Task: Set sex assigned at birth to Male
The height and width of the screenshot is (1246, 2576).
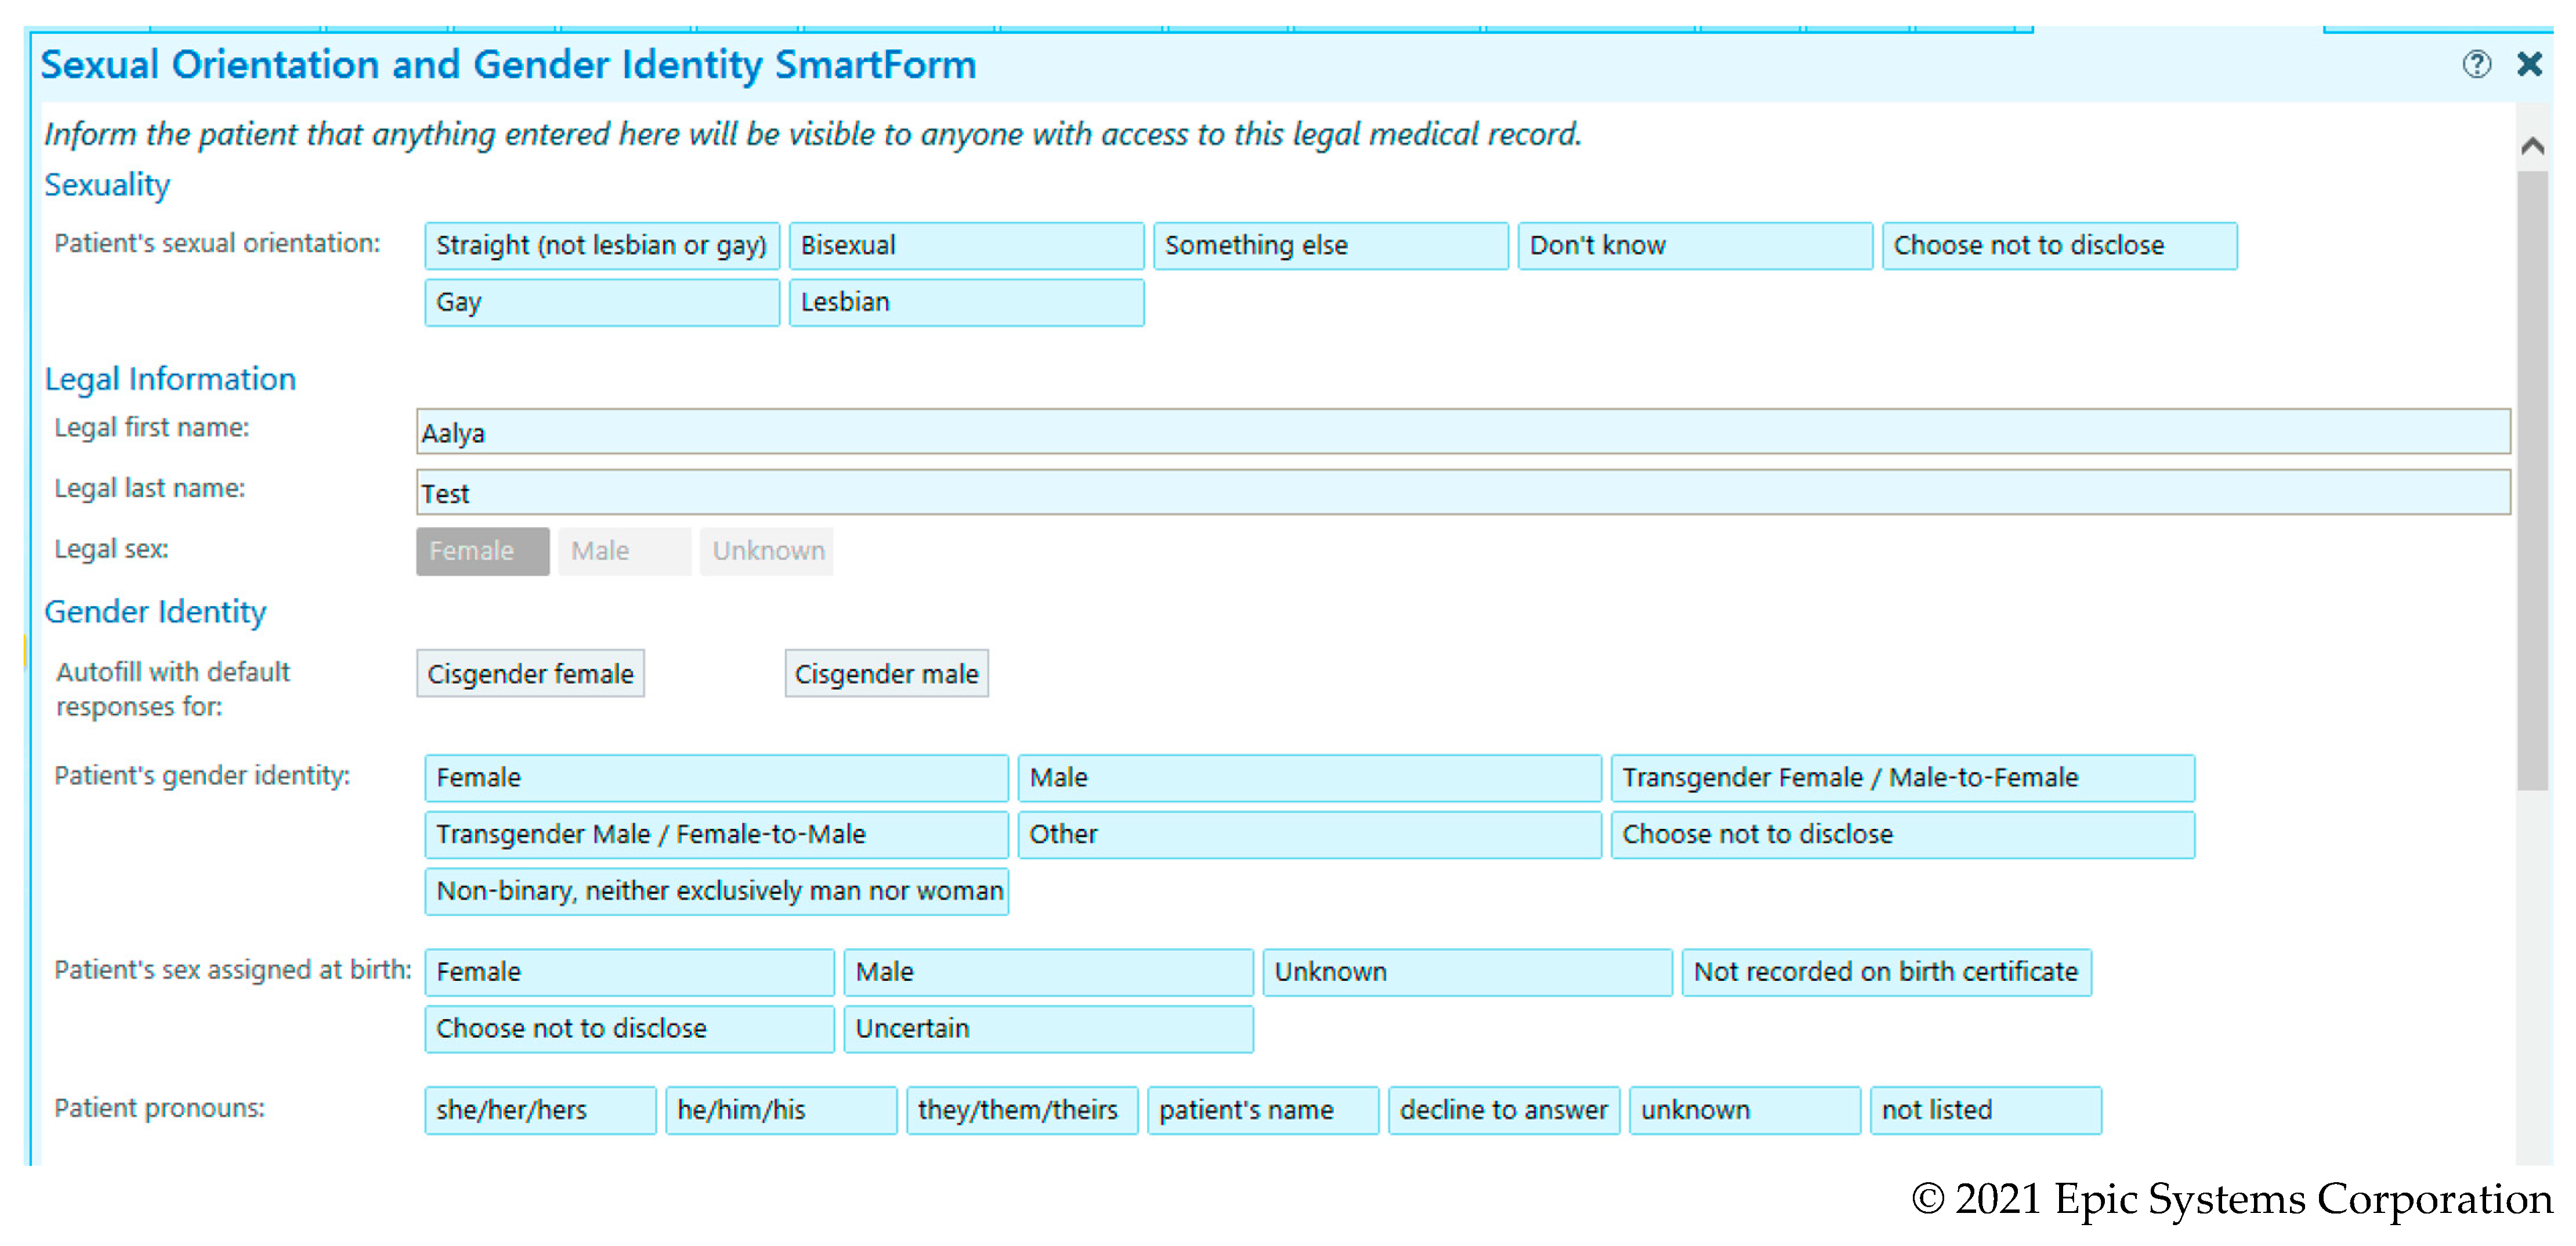Action: click(1047, 972)
